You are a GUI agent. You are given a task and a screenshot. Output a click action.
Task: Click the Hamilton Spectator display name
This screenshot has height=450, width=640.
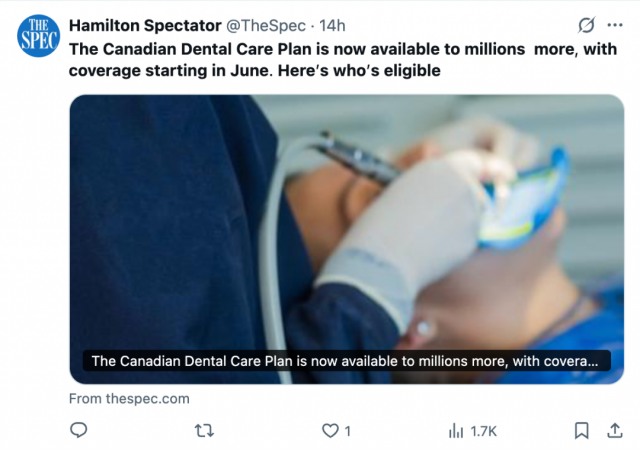(x=145, y=26)
